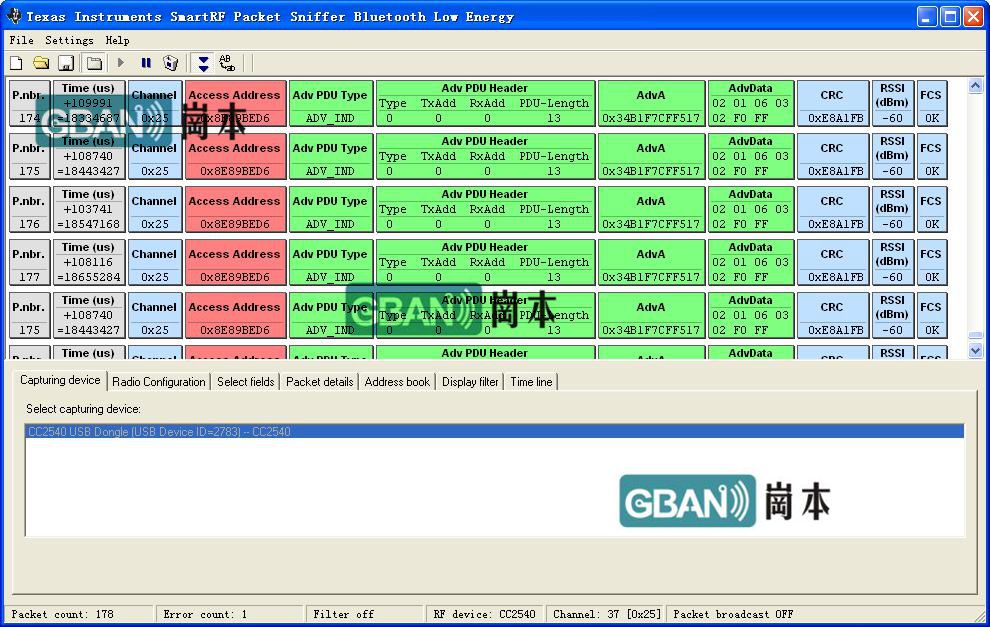Click packet number 177 cell
Screen dimensions: 990x627
click(x=30, y=263)
